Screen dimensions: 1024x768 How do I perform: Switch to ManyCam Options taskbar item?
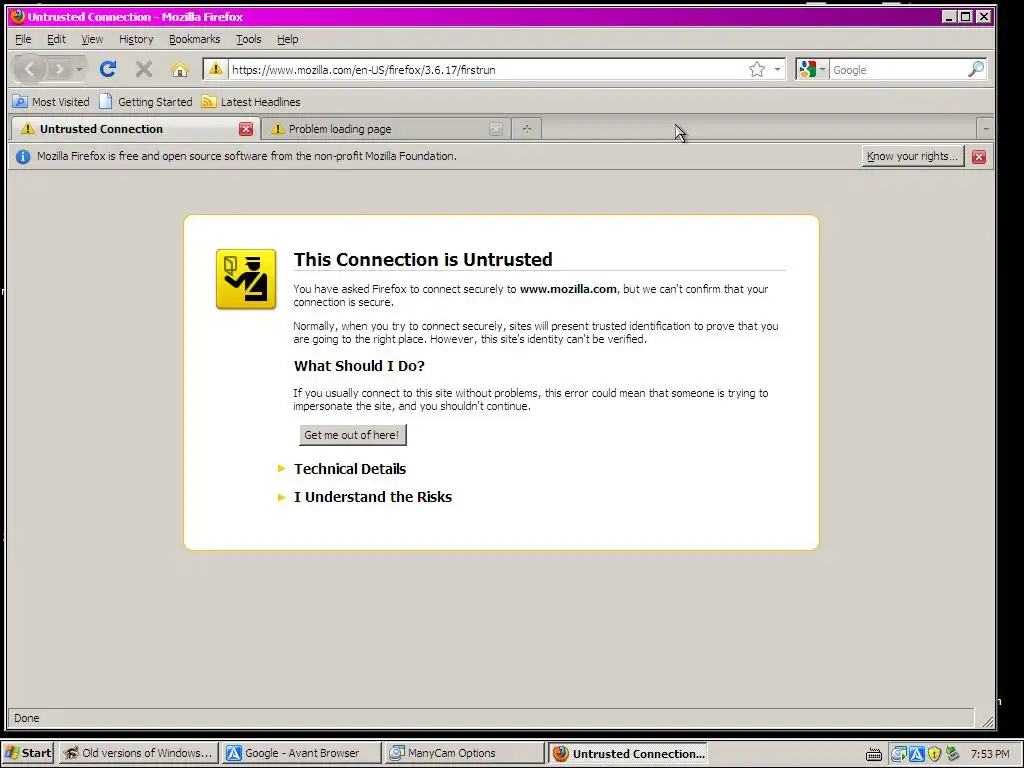pyautogui.click(x=463, y=753)
